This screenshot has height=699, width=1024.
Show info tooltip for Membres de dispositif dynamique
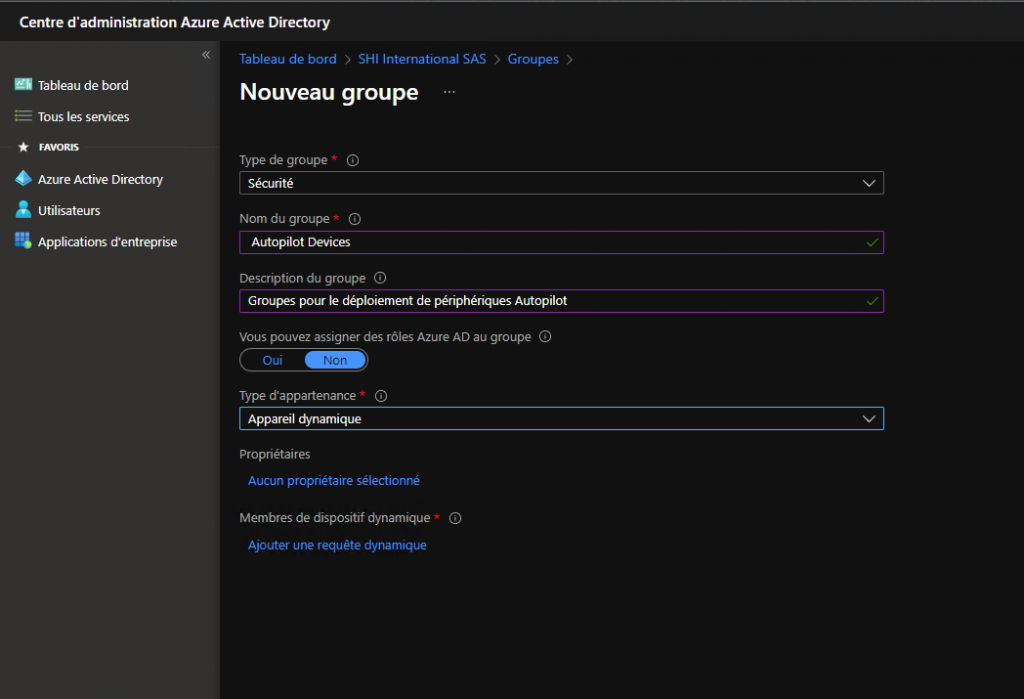coord(455,518)
